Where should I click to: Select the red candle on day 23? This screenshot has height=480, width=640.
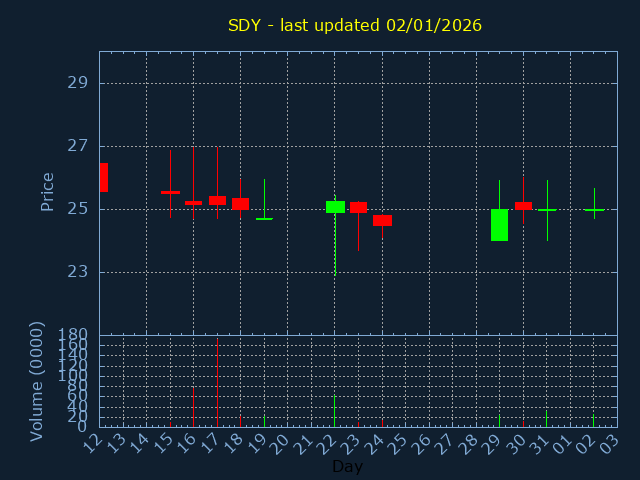[x=358, y=207]
